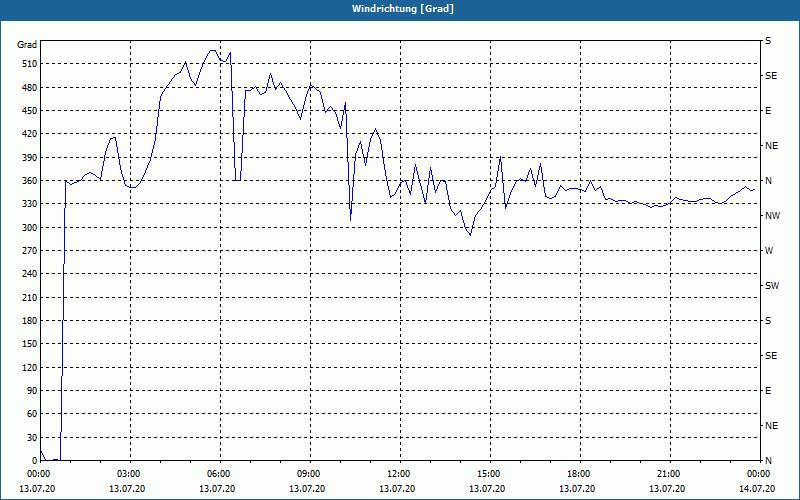
Task: Select the '13.07.20' date under 06:00
Action: click(216, 489)
